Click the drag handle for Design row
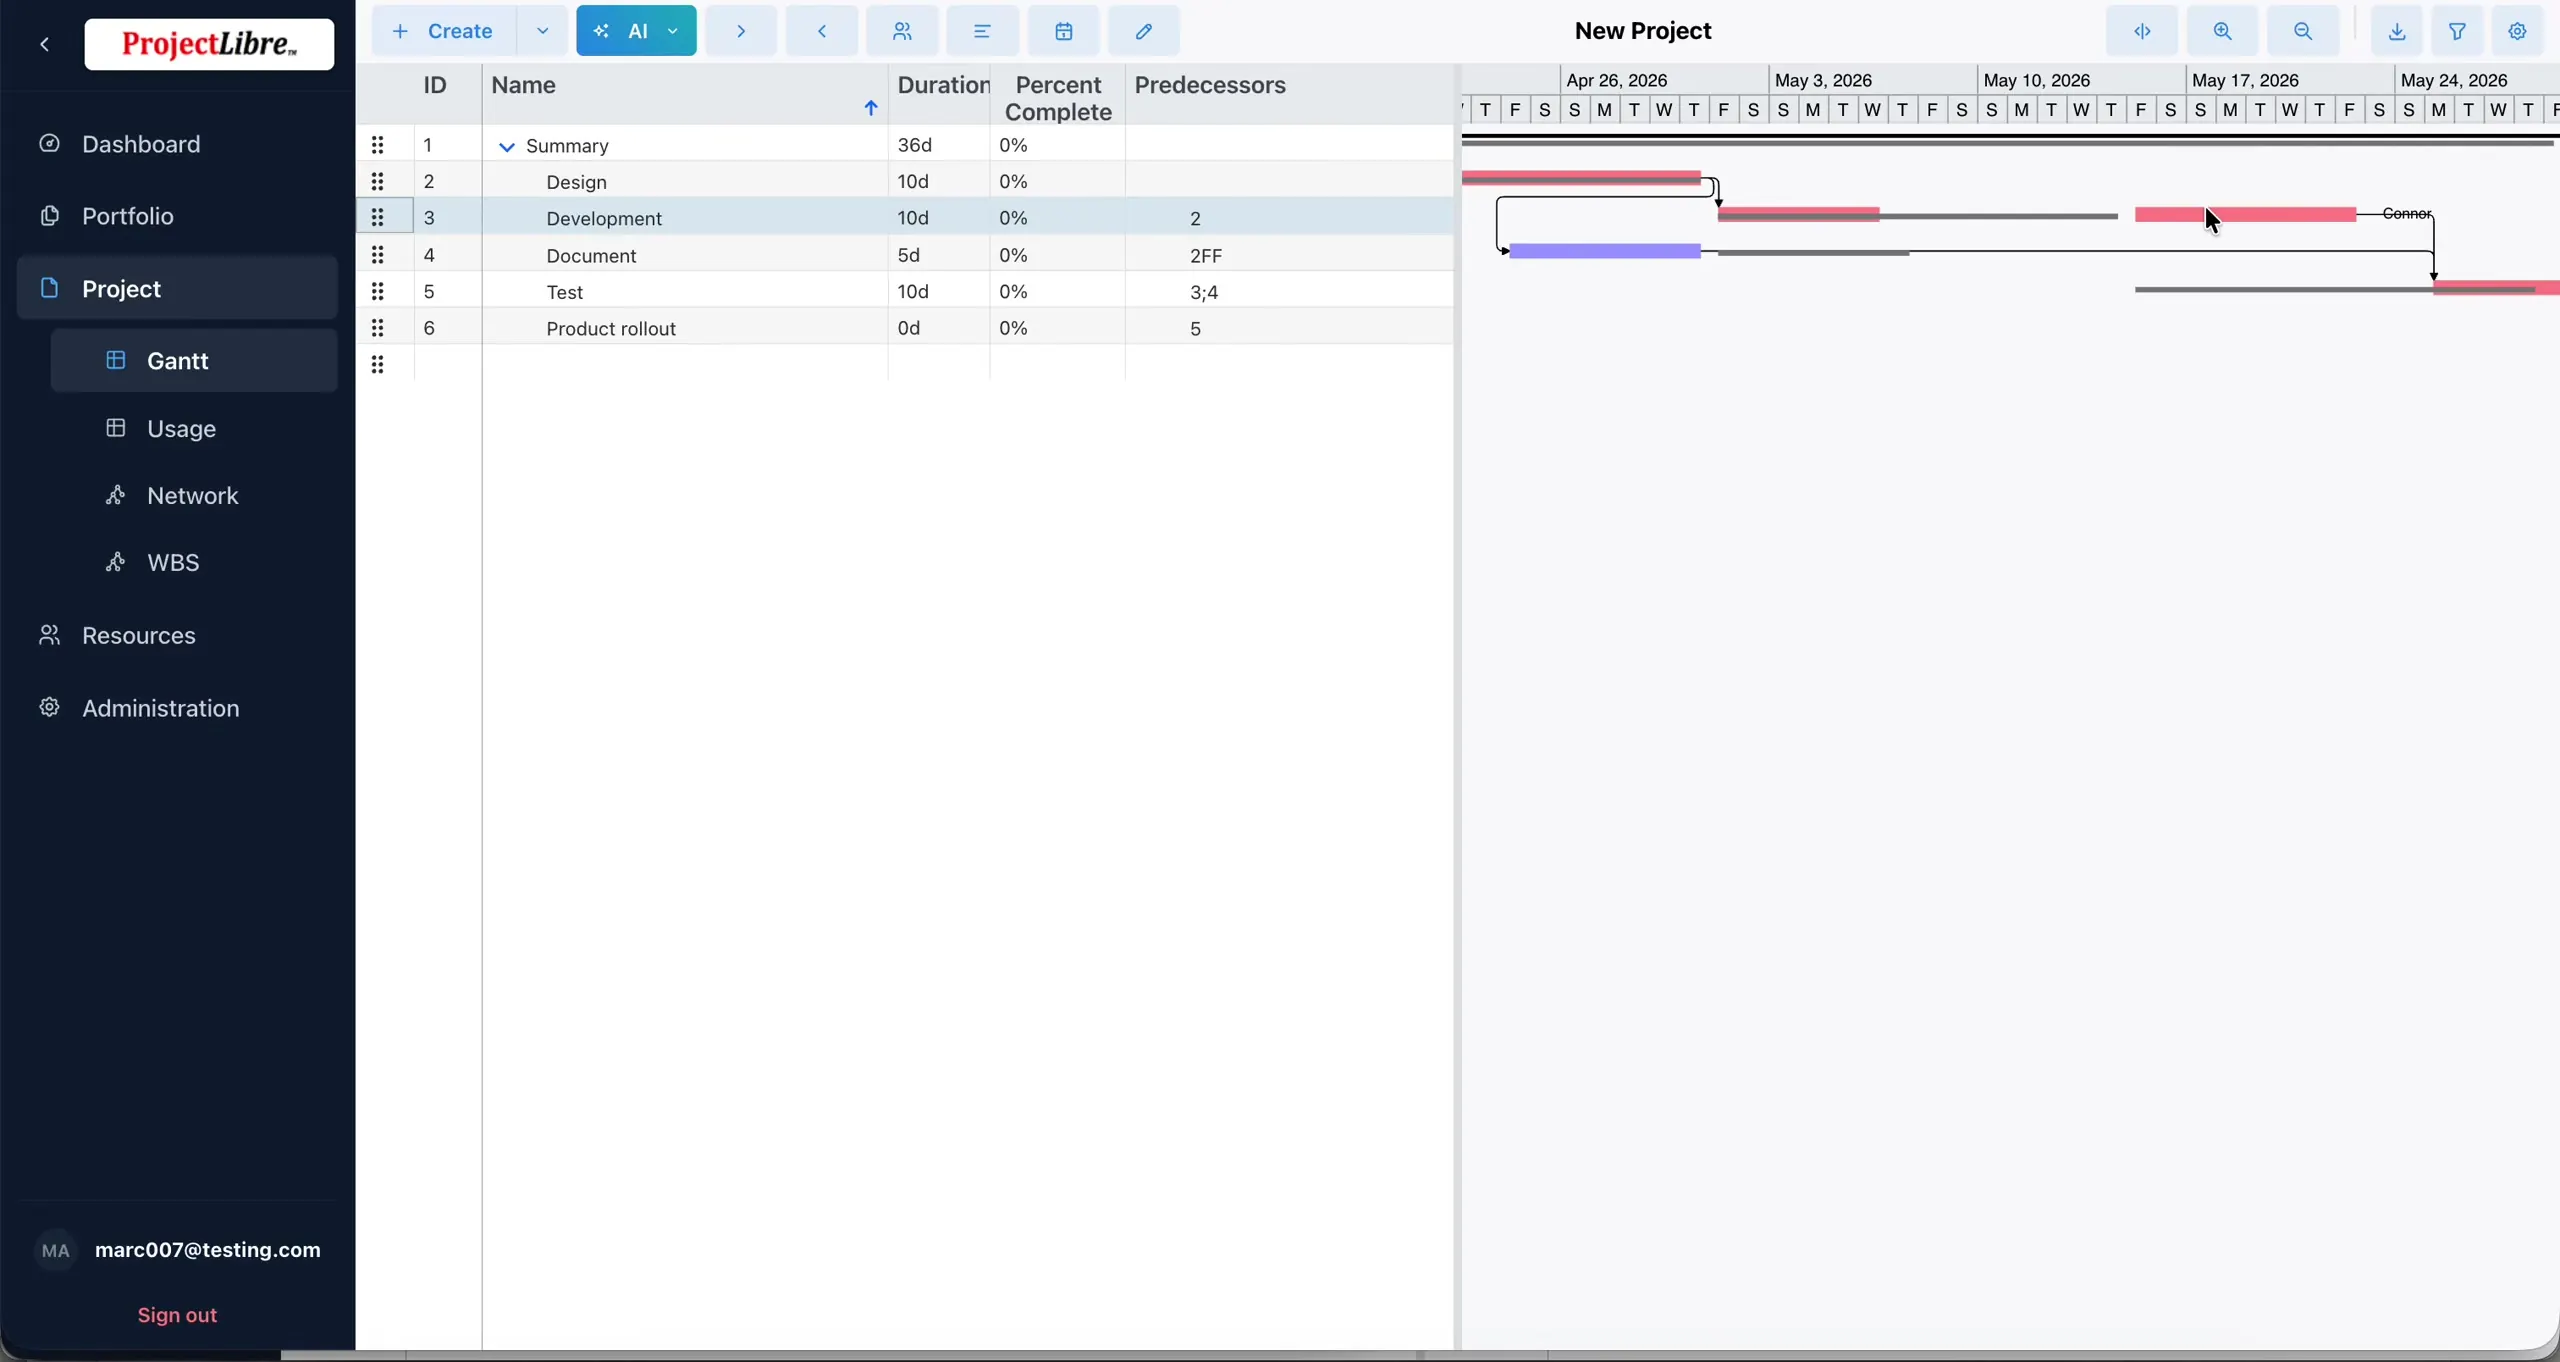The height and width of the screenshot is (1362, 2560). tap(378, 181)
